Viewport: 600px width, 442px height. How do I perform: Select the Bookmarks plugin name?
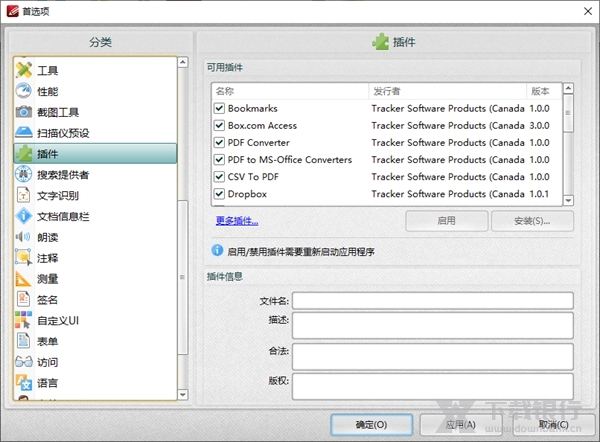(x=253, y=108)
